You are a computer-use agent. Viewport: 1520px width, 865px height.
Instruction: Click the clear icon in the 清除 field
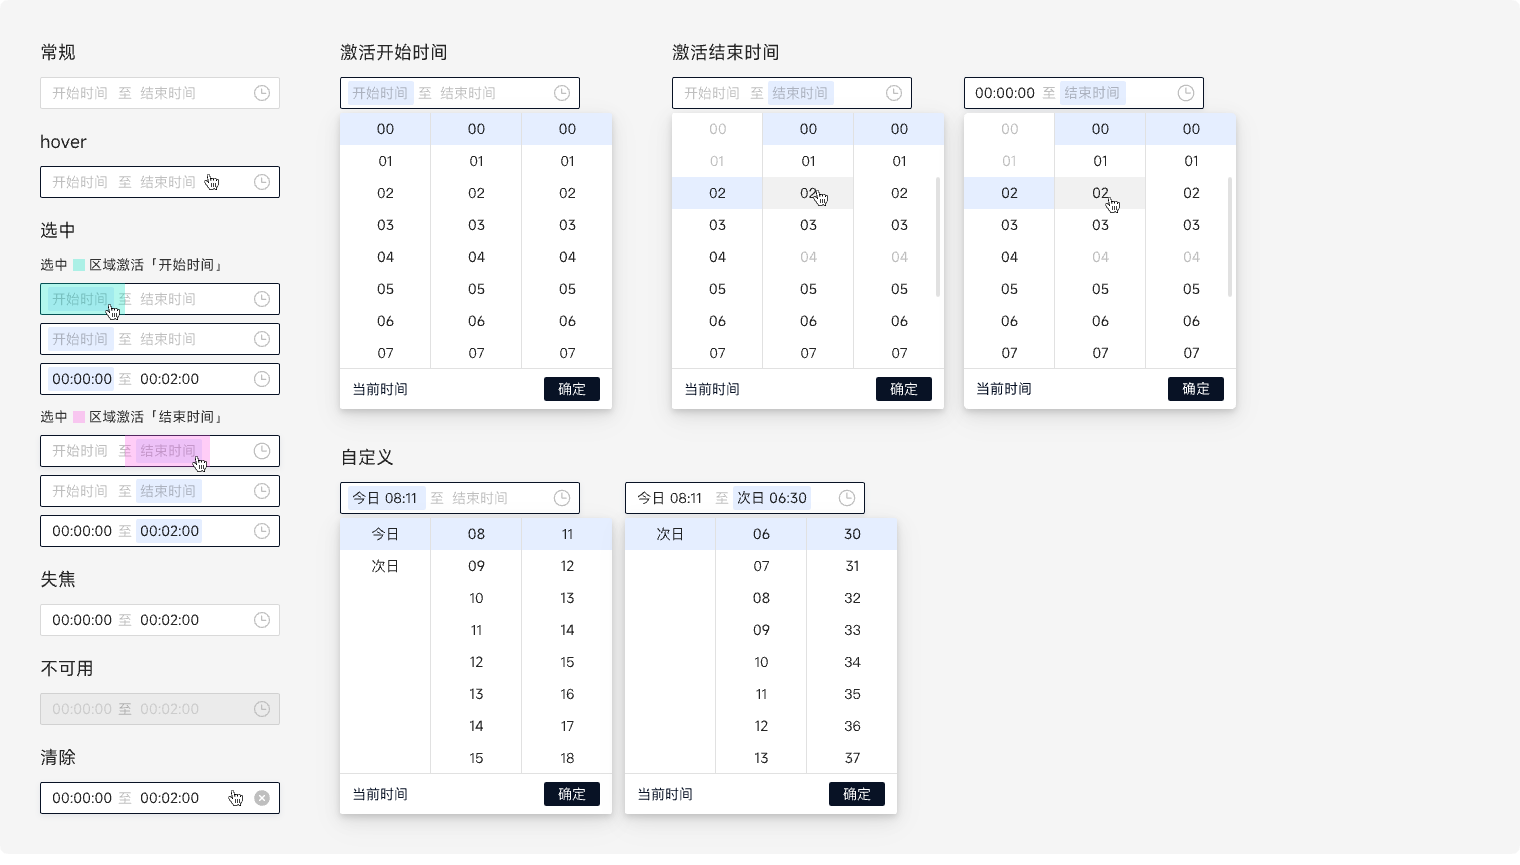point(262,798)
